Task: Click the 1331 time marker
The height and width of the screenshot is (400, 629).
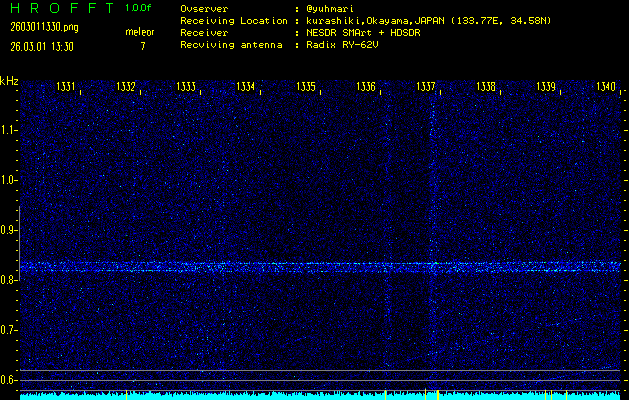Action: (x=67, y=87)
